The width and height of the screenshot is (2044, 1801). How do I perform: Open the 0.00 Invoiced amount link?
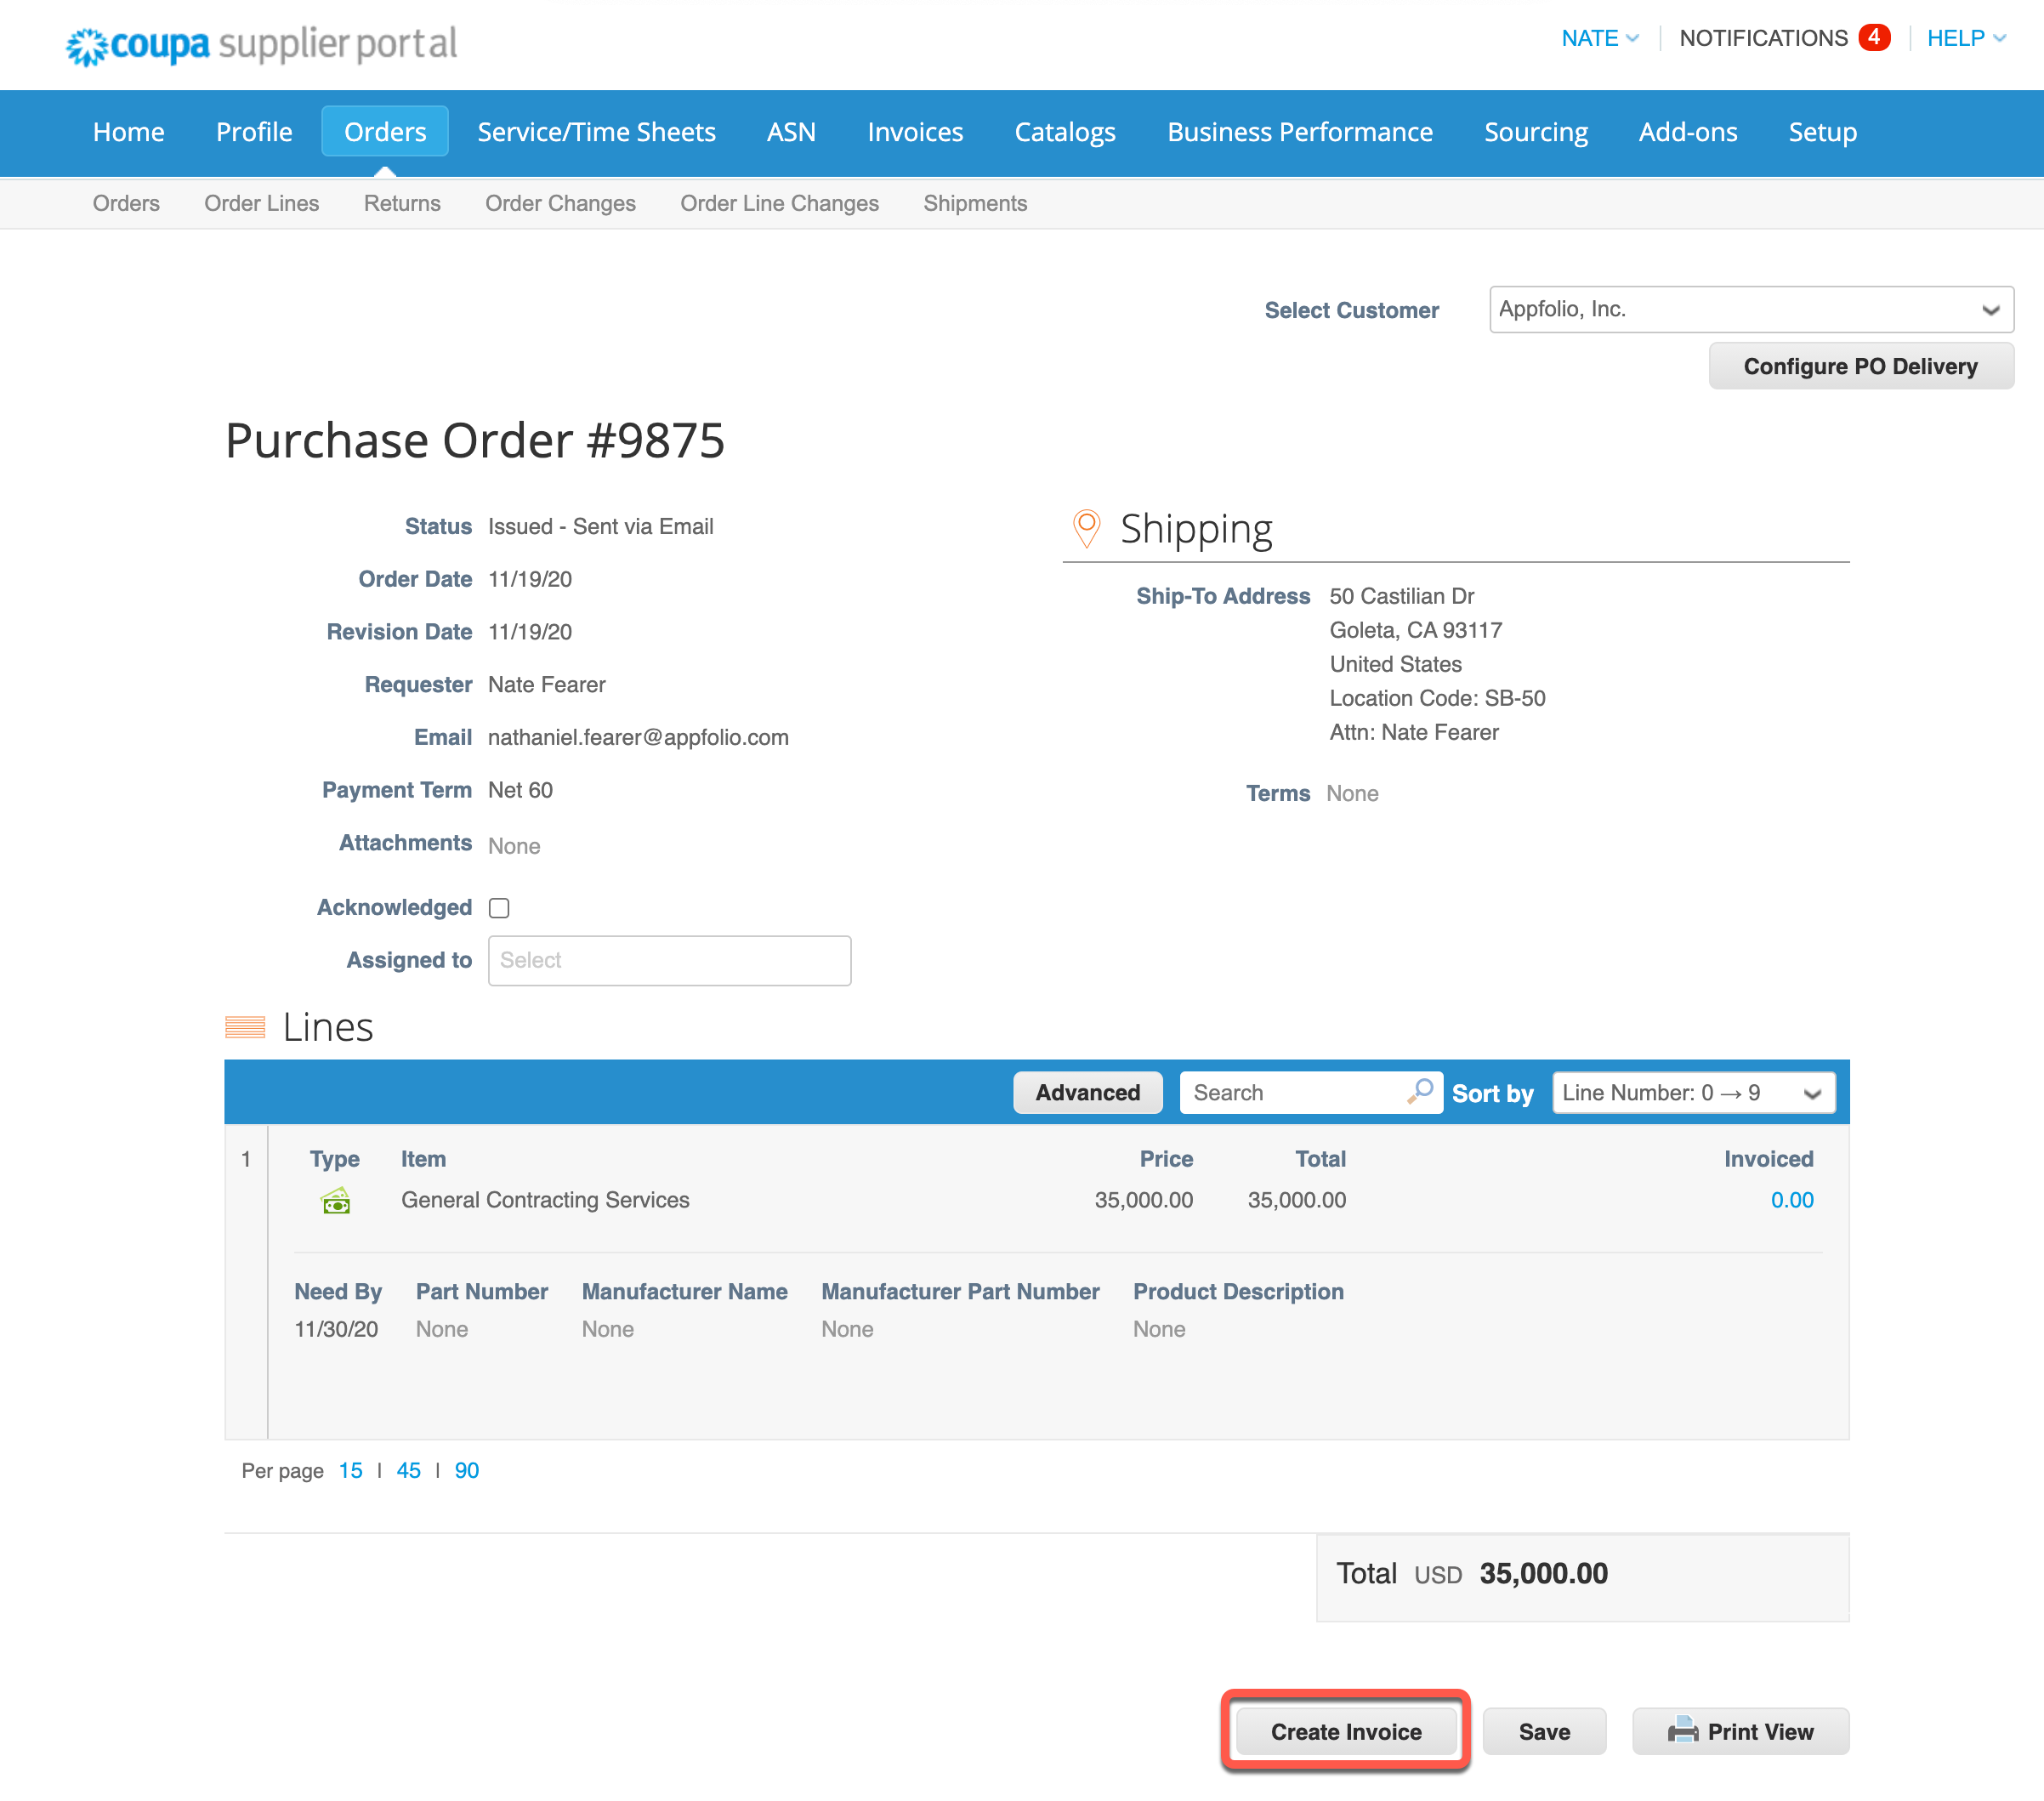click(x=1791, y=1200)
